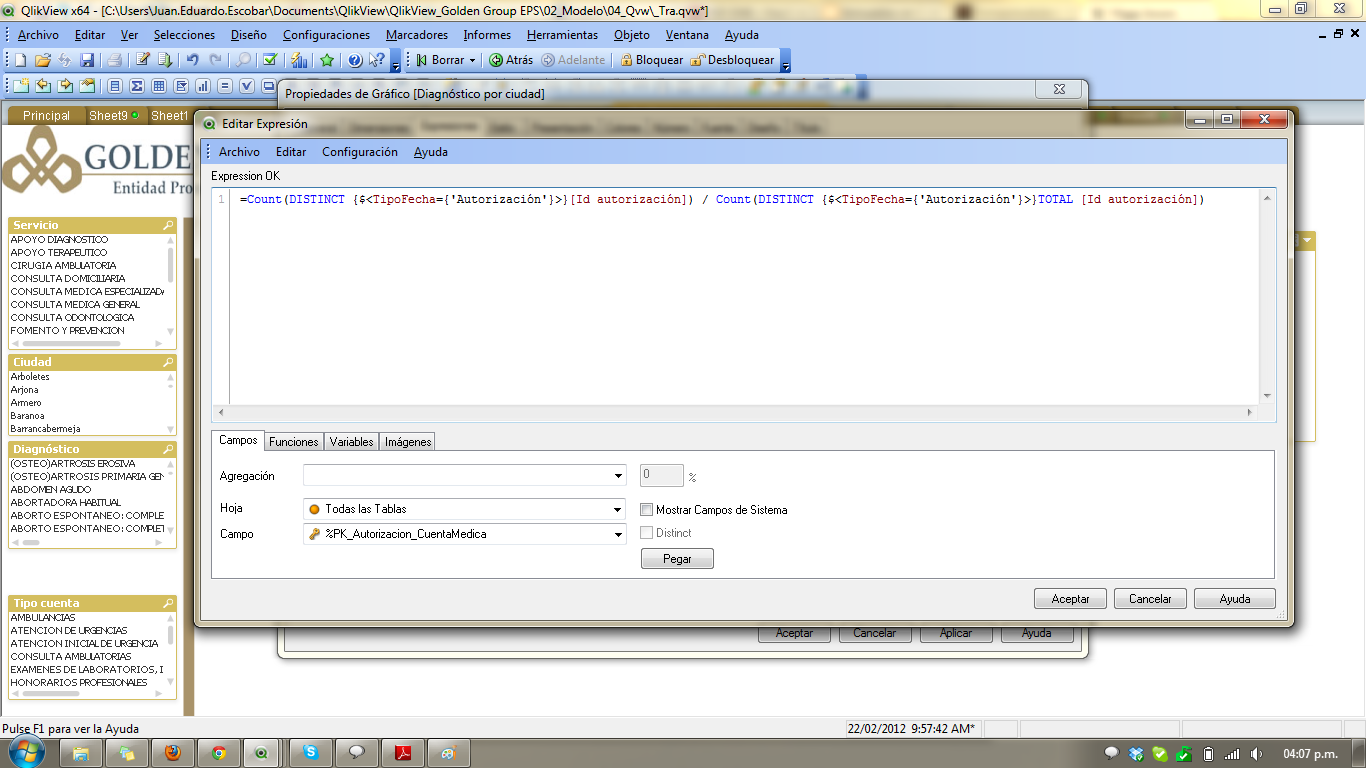The height and width of the screenshot is (768, 1366).
Task: Create a List Box object icon
Action: [115, 86]
